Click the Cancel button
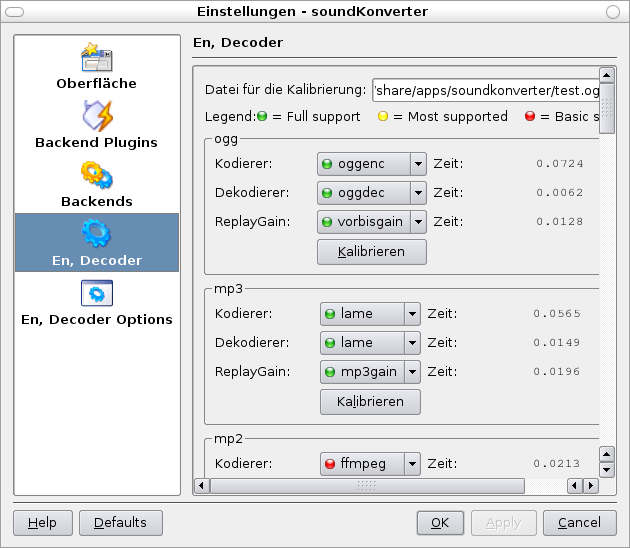The width and height of the screenshot is (630, 548). coord(579,523)
